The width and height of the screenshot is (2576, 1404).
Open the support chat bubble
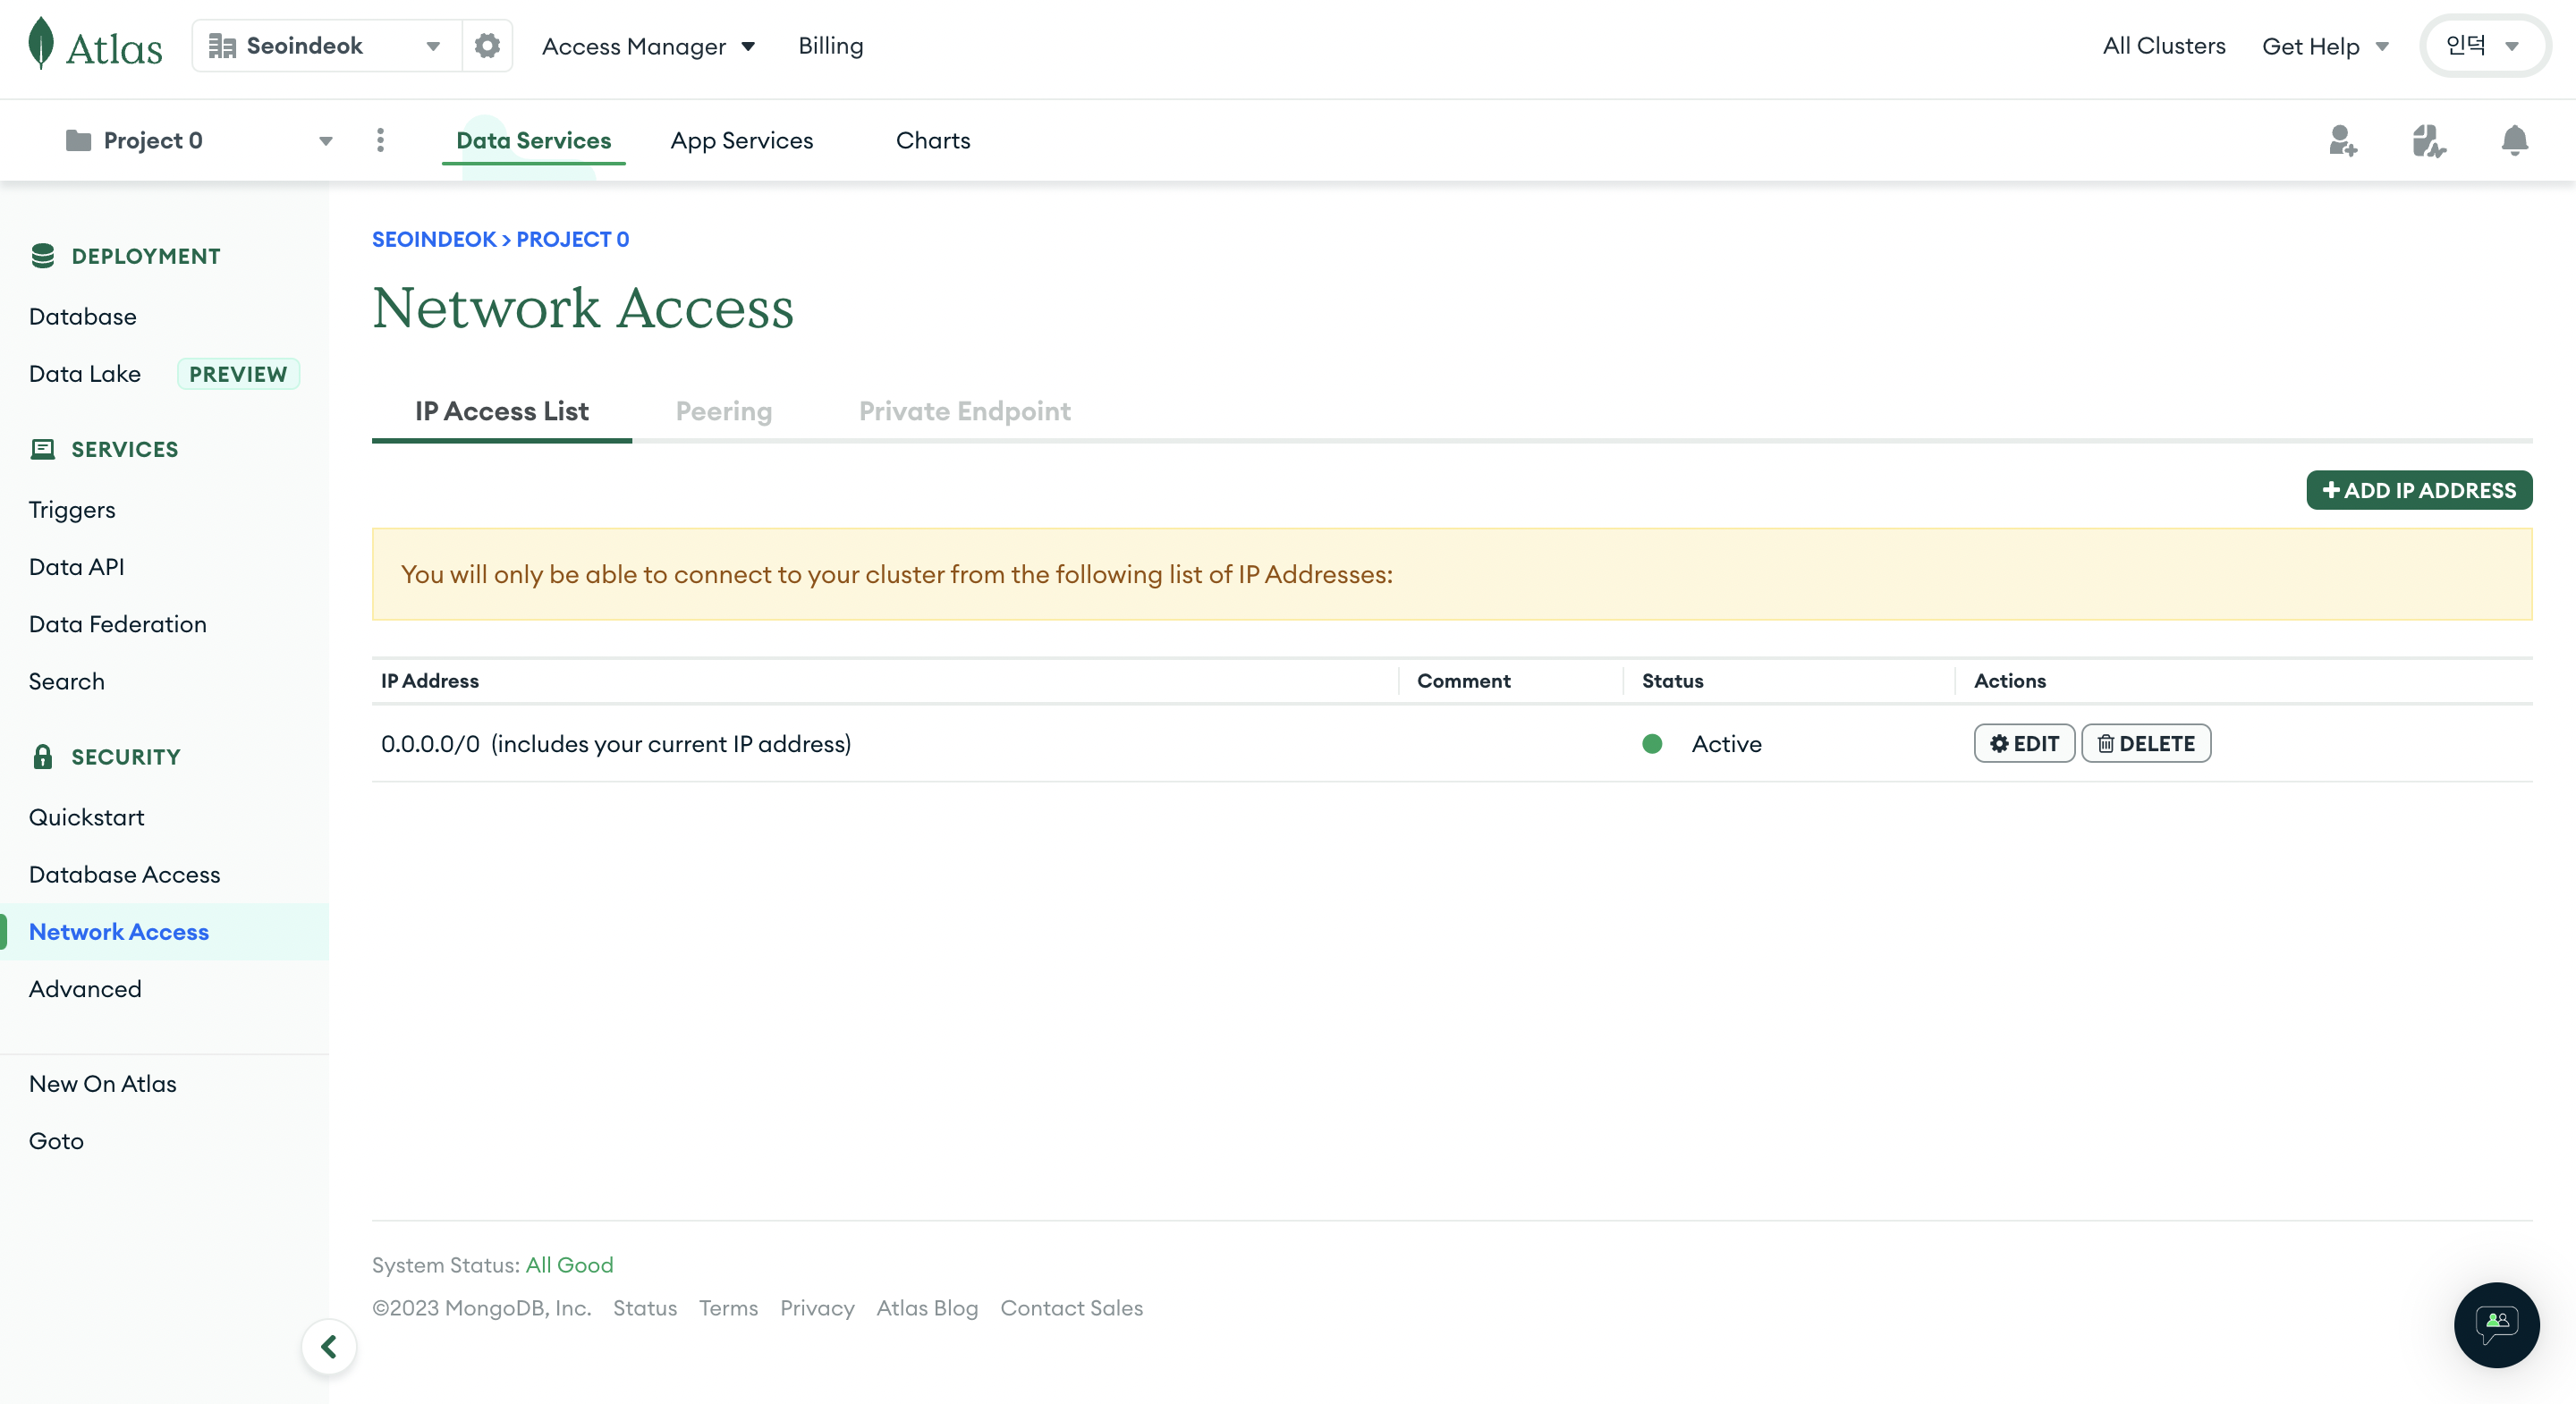2496,1324
